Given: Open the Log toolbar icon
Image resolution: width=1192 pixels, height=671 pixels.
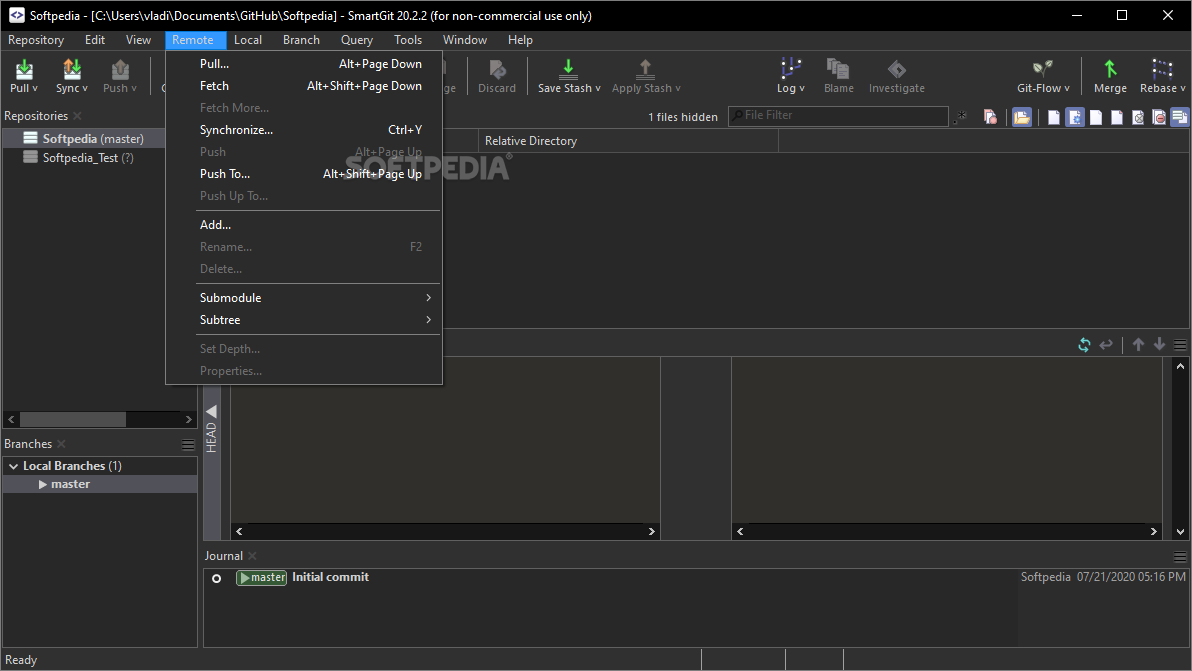Looking at the screenshot, I should (791, 68).
